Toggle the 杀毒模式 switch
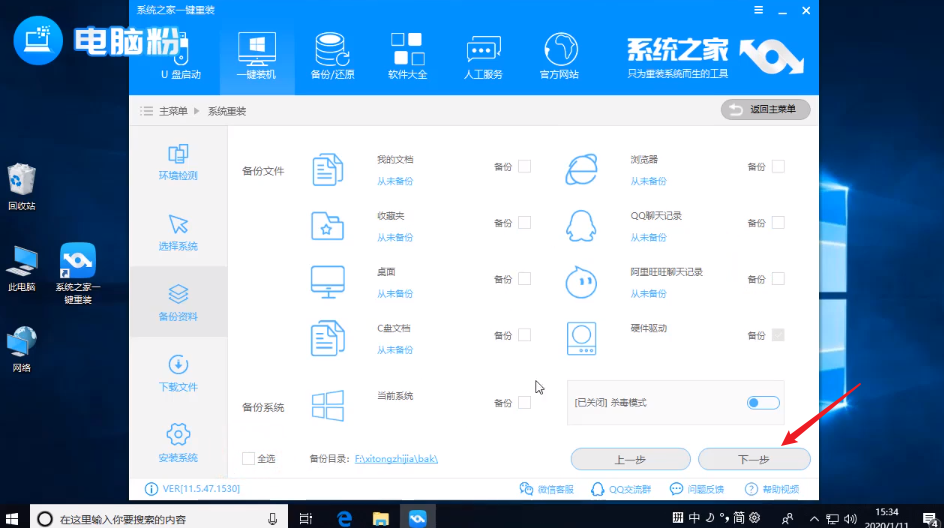944x528 pixels. tap(763, 403)
